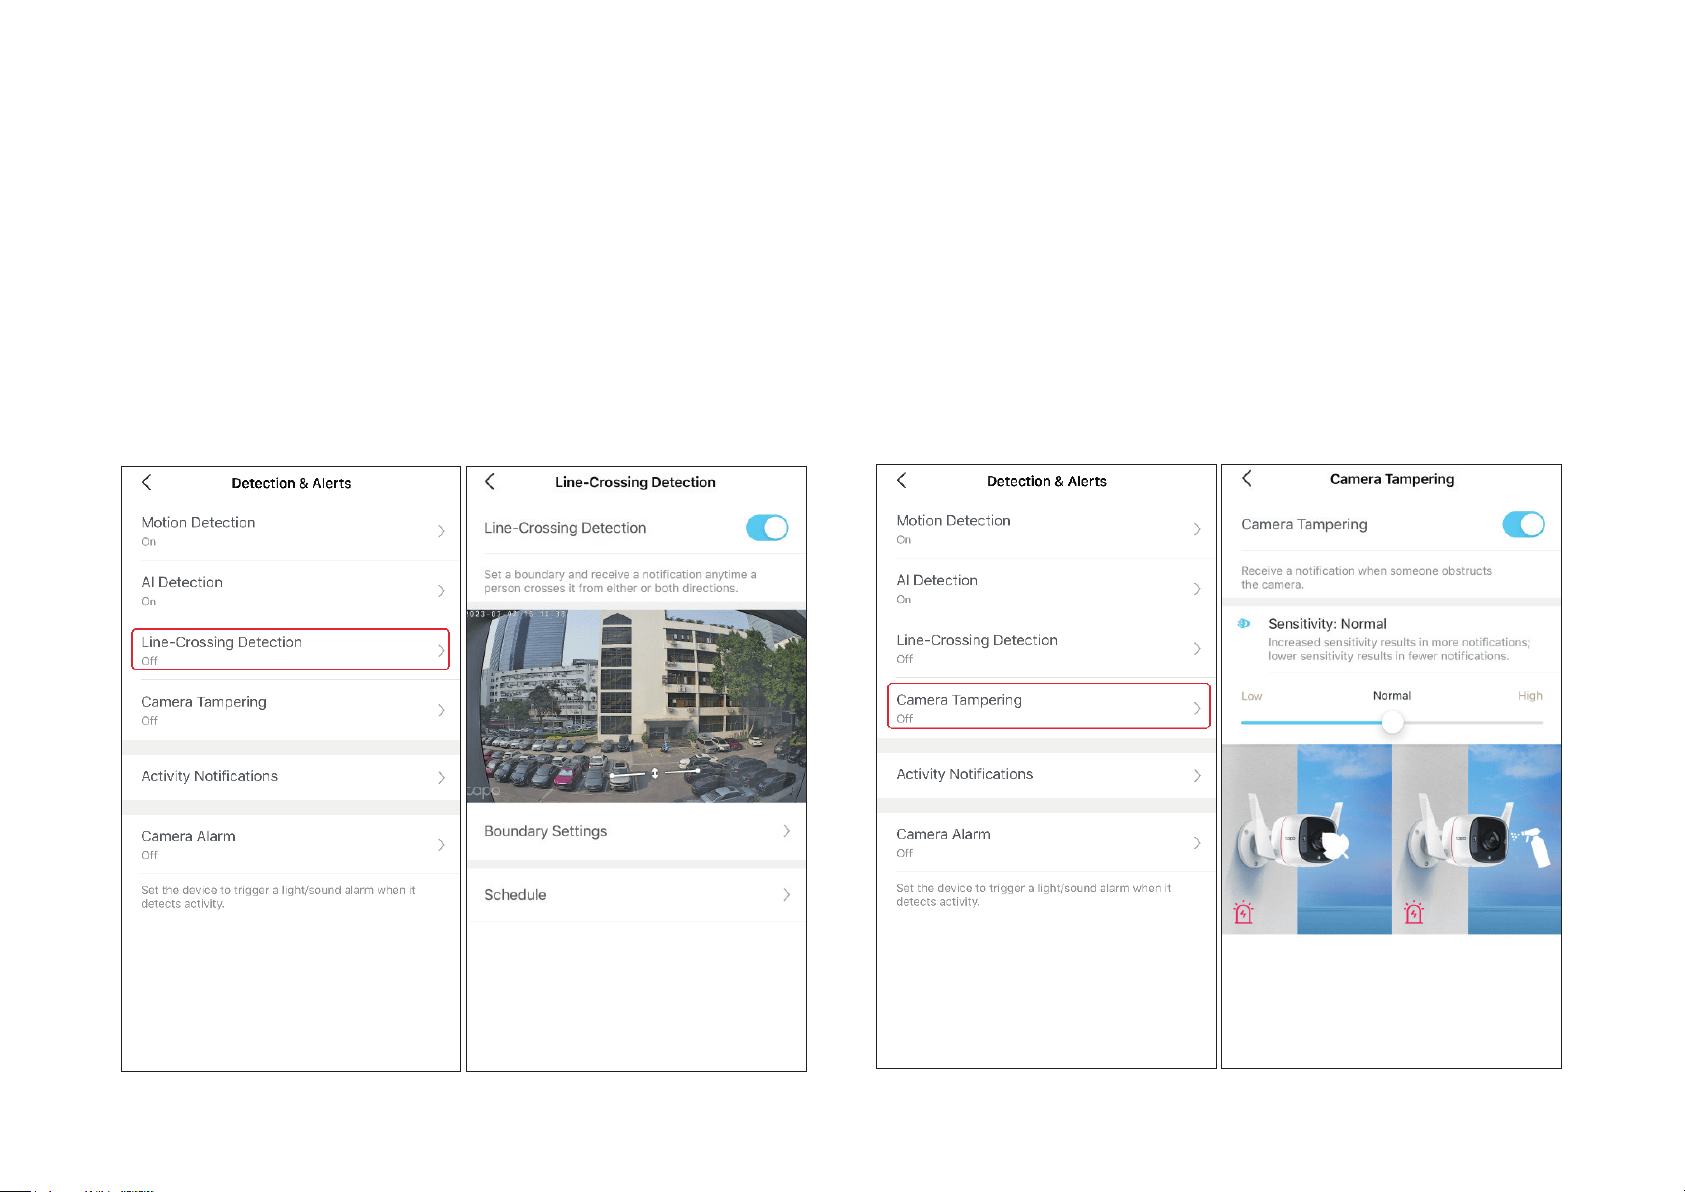Open AI Detection chevron in right screen

(x=1197, y=589)
